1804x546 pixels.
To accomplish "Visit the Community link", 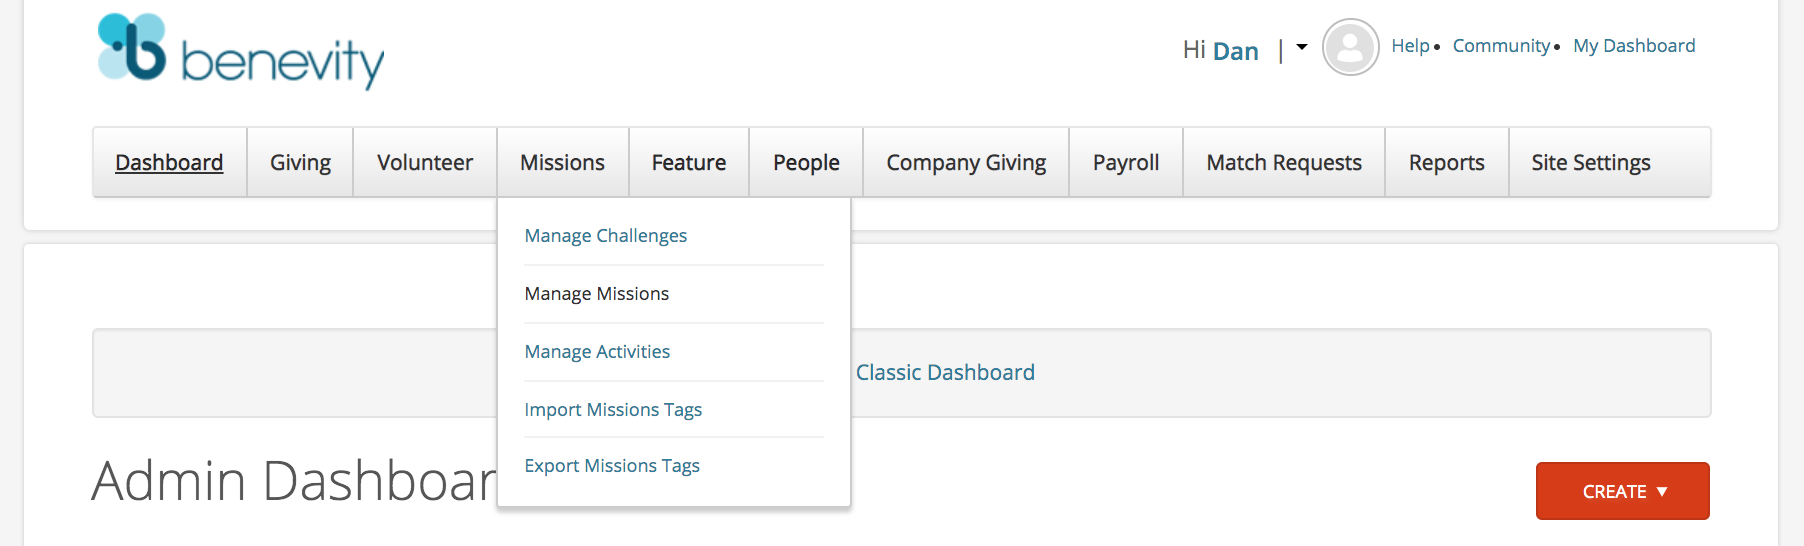I will click(x=1501, y=46).
